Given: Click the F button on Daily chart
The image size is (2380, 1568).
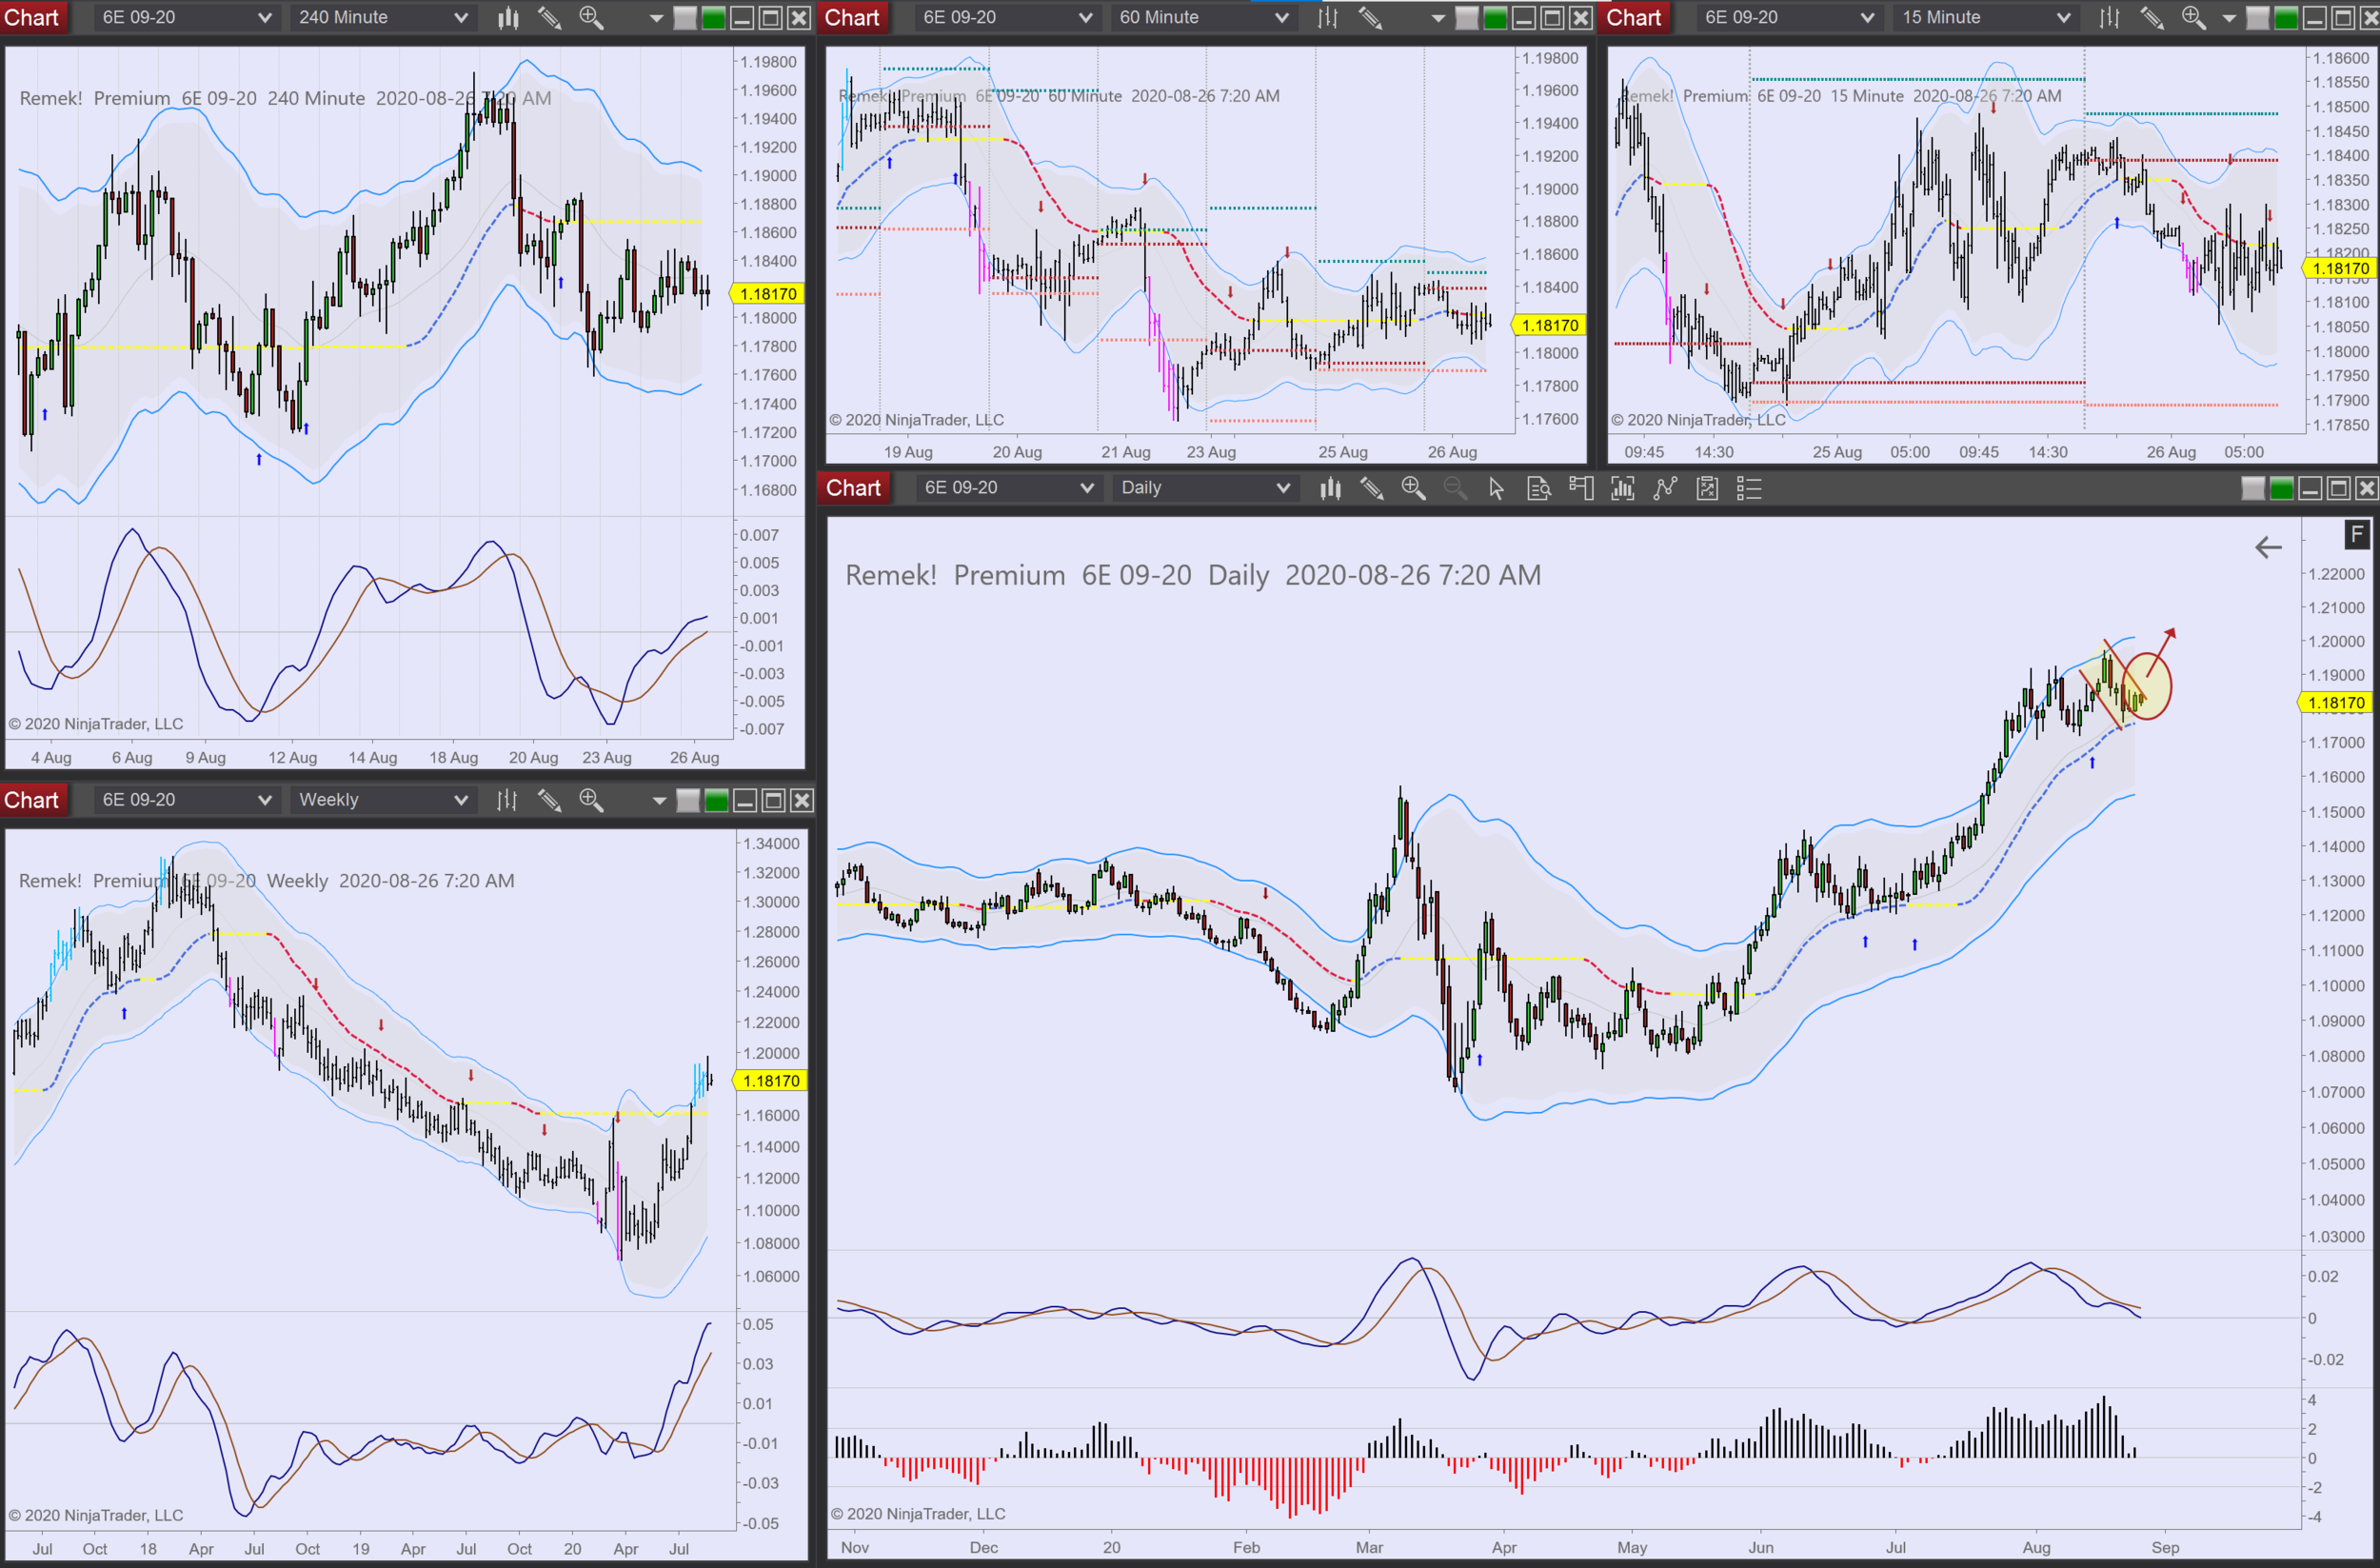Looking at the screenshot, I should point(2357,534).
